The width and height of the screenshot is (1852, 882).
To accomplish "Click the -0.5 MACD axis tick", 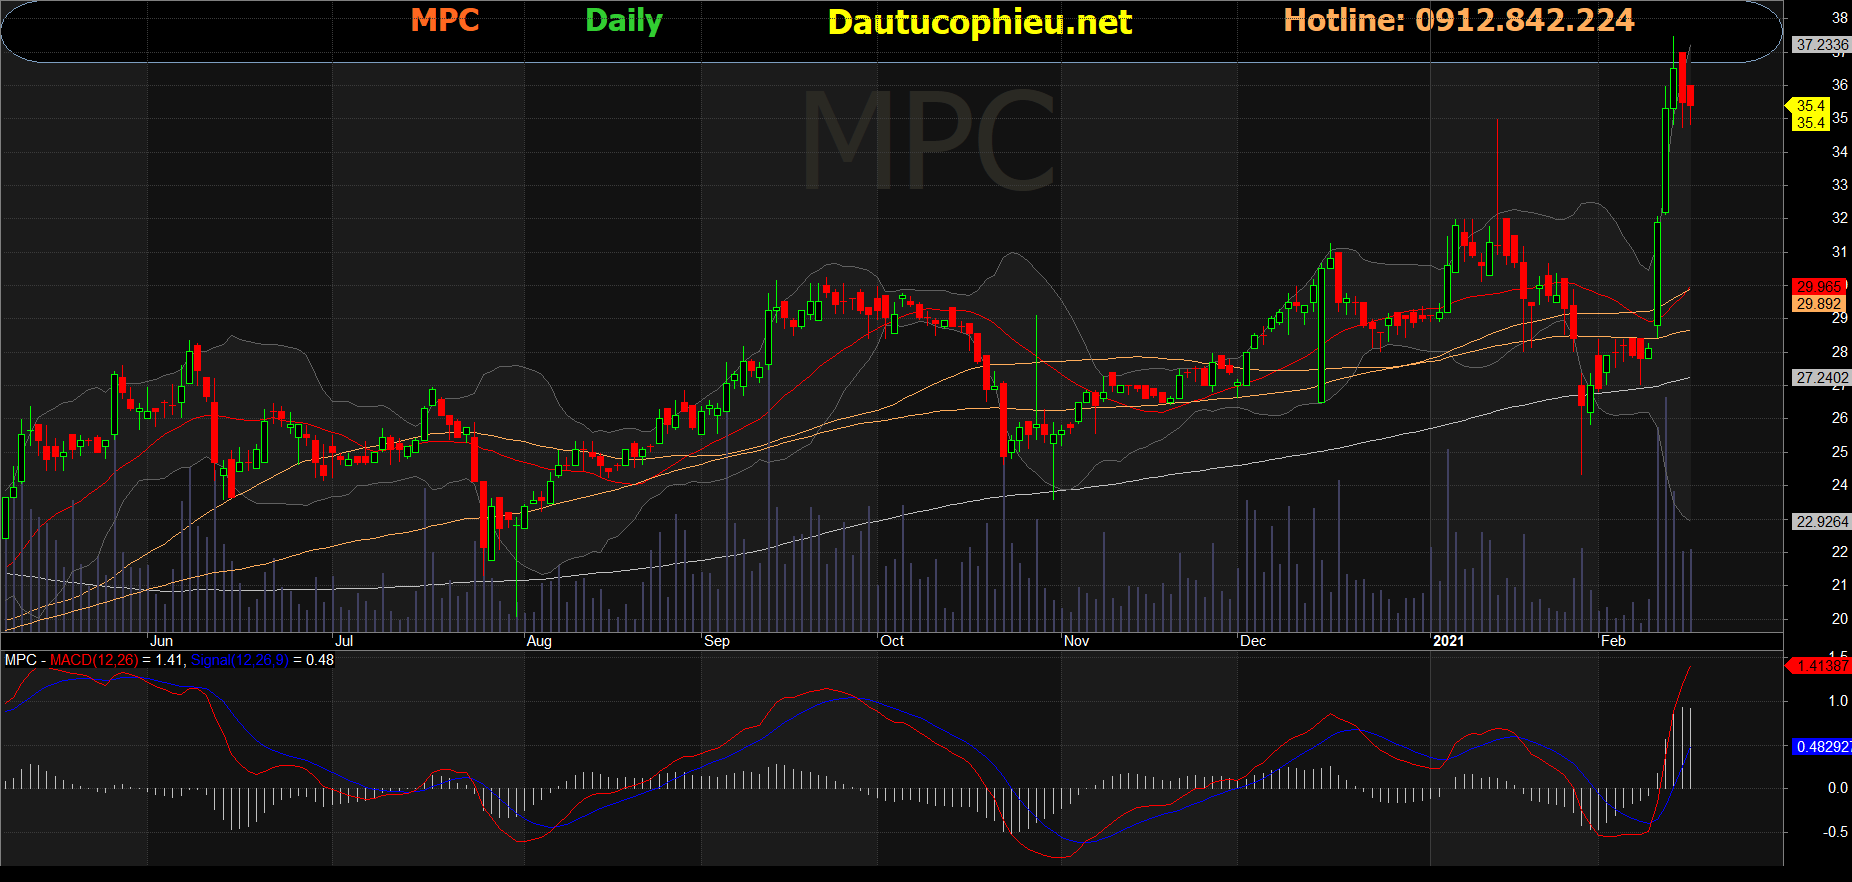I will 1836,832.
